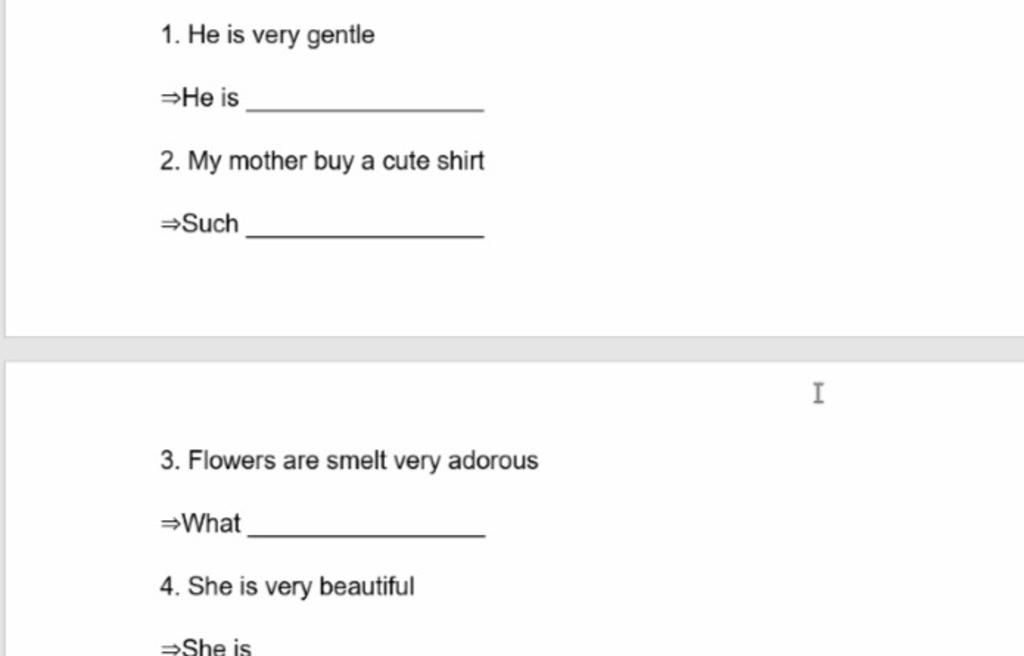This screenshot has width=1024, height=656.
Task: Click the word "Such" prompt text
Action: [x=210, y=223]
